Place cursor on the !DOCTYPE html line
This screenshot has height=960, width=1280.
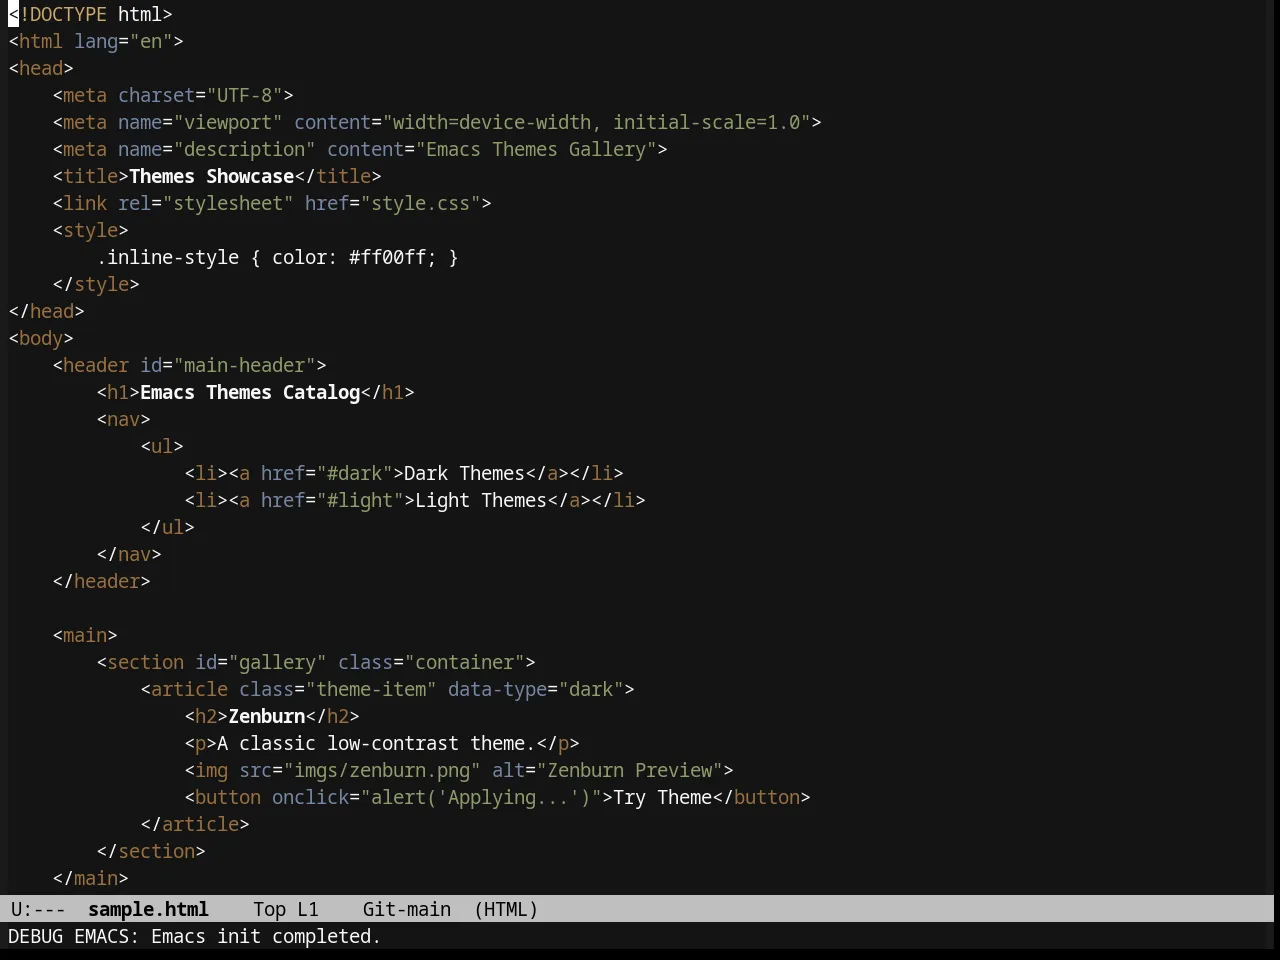point(91,14)
